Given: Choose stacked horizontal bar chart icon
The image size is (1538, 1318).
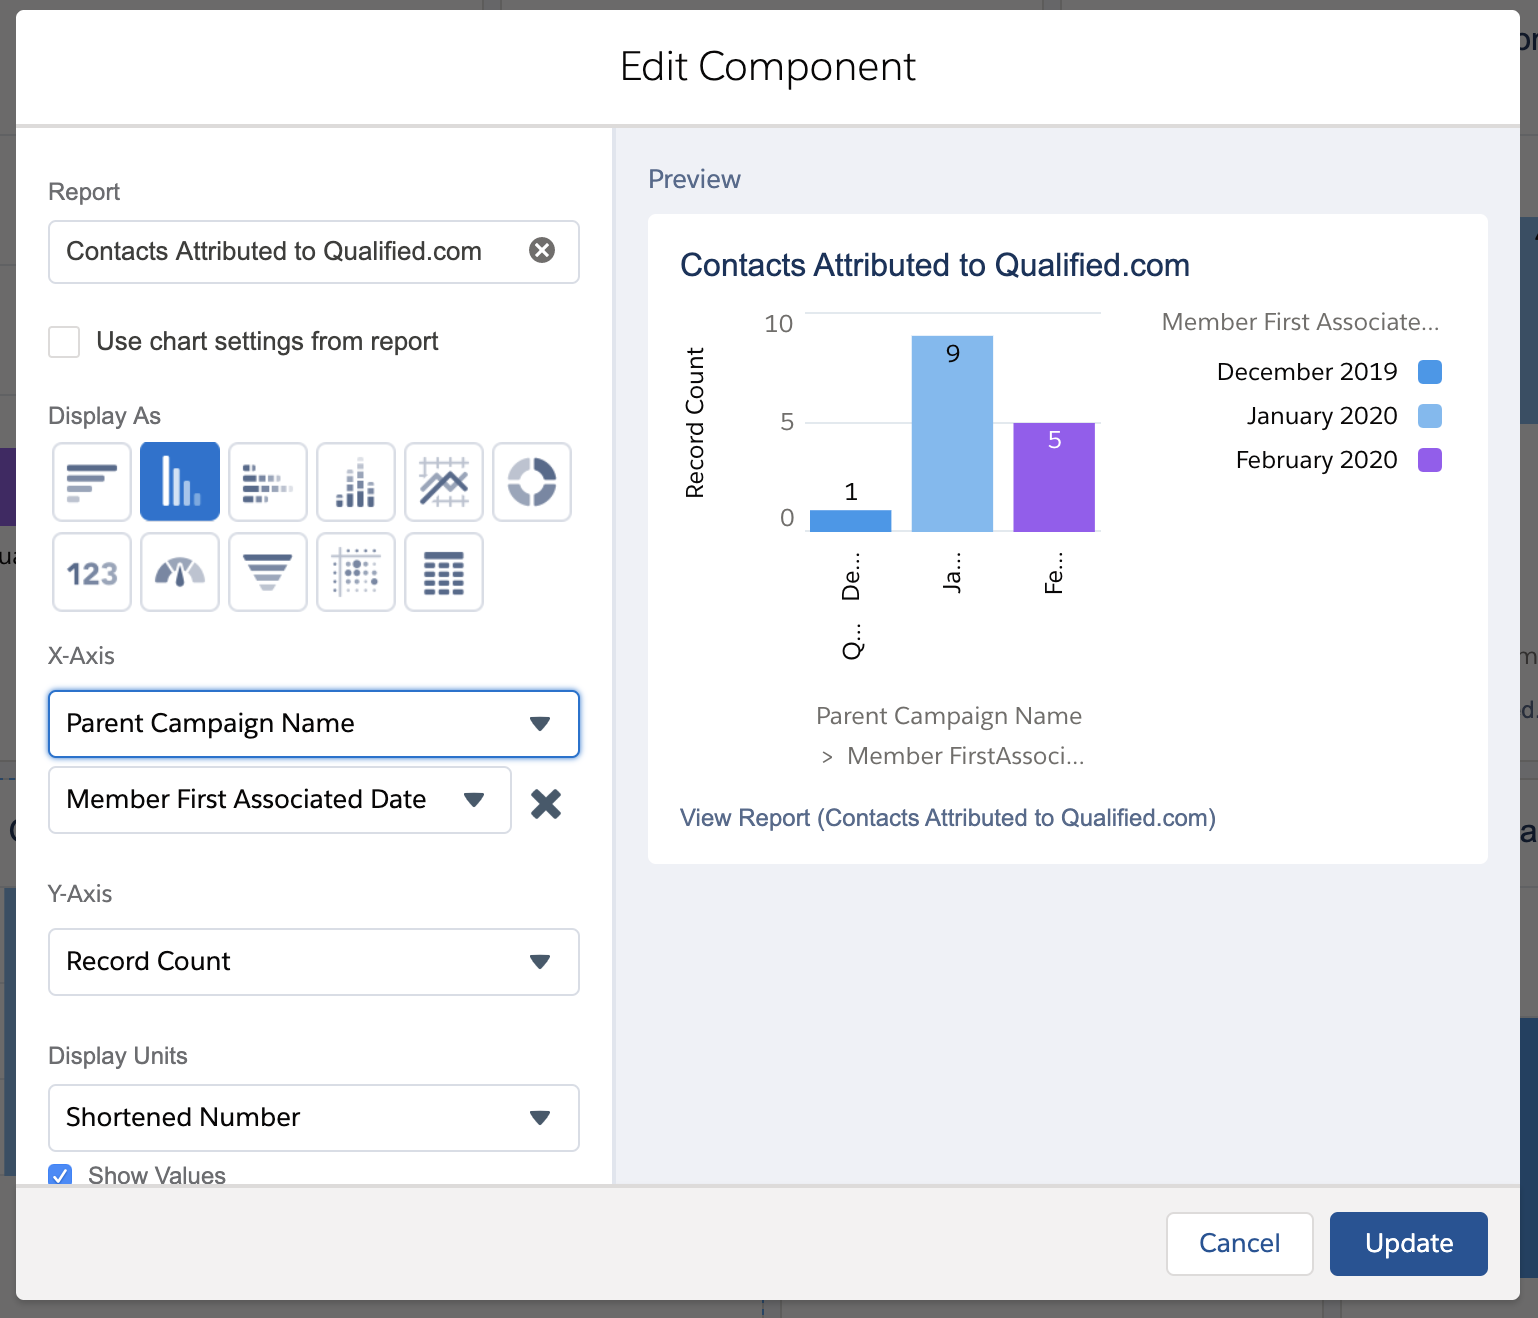Looking at the screenshot, I should point(268,482).
